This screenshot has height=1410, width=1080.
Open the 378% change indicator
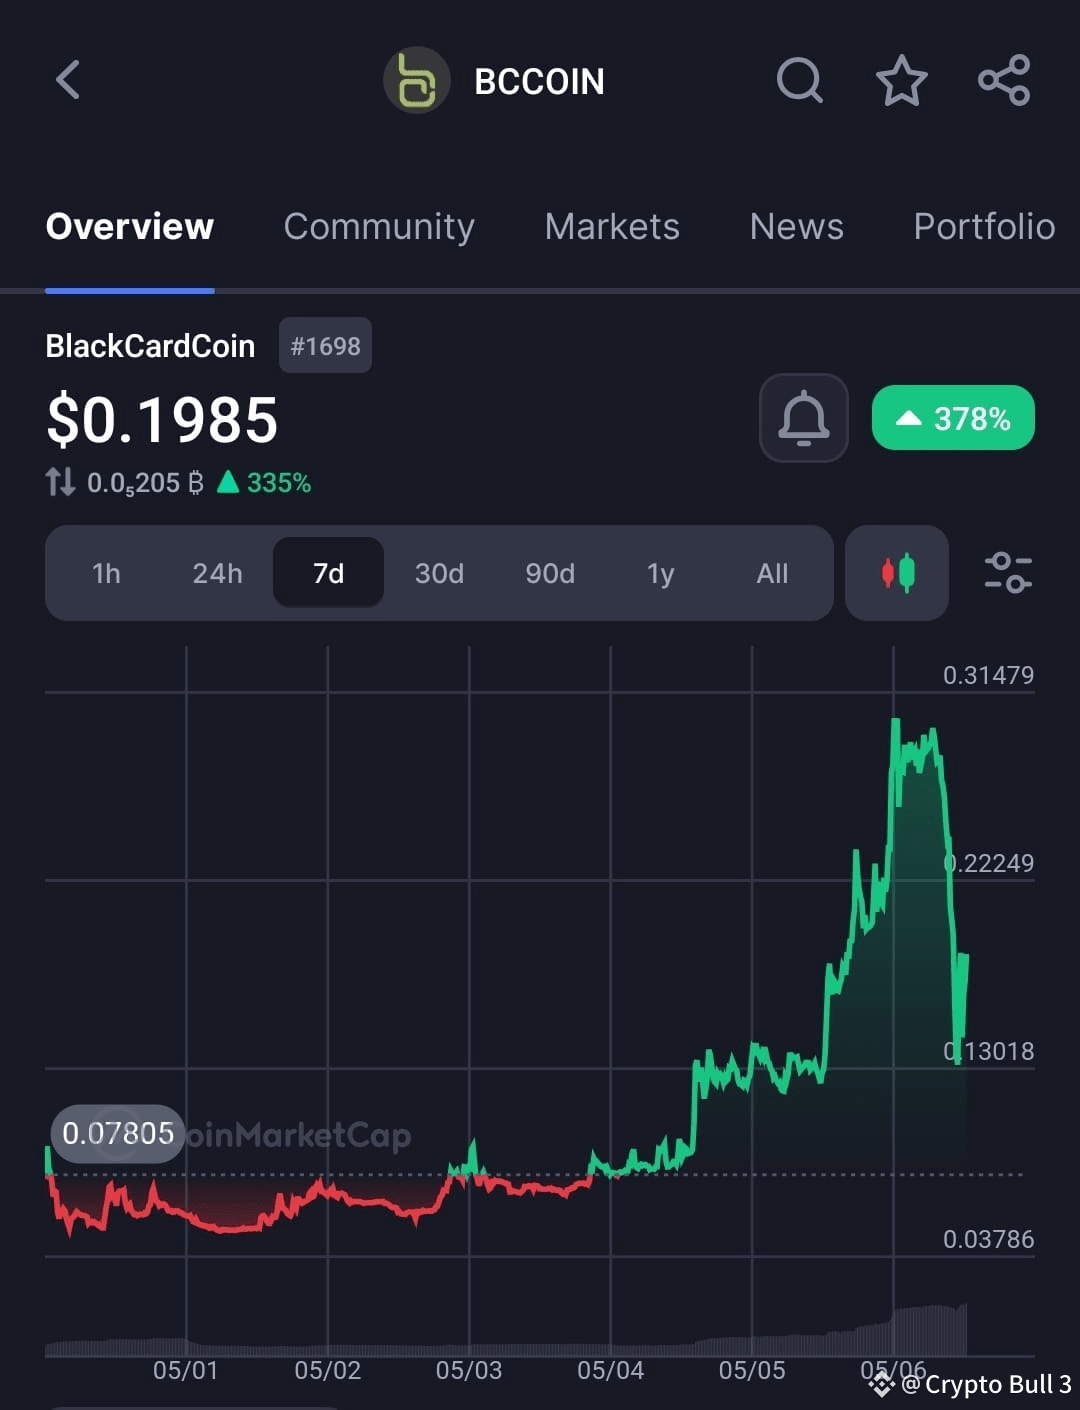click(x=951, y=418)
